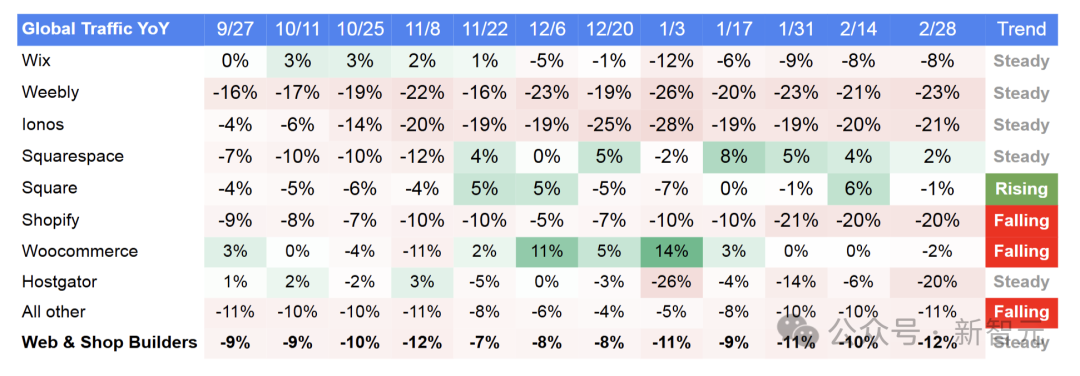1080x376 pixels.
Task: Click the Global Traffic YoY header cell
Action: pos(111,30)
